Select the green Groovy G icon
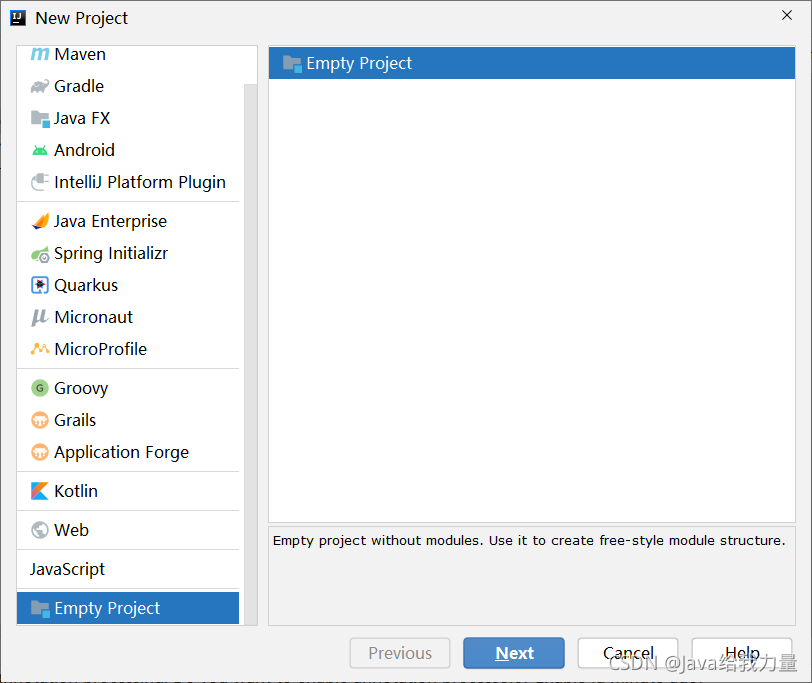The height and width of the screenshot is (683, 812). (39, 388)
